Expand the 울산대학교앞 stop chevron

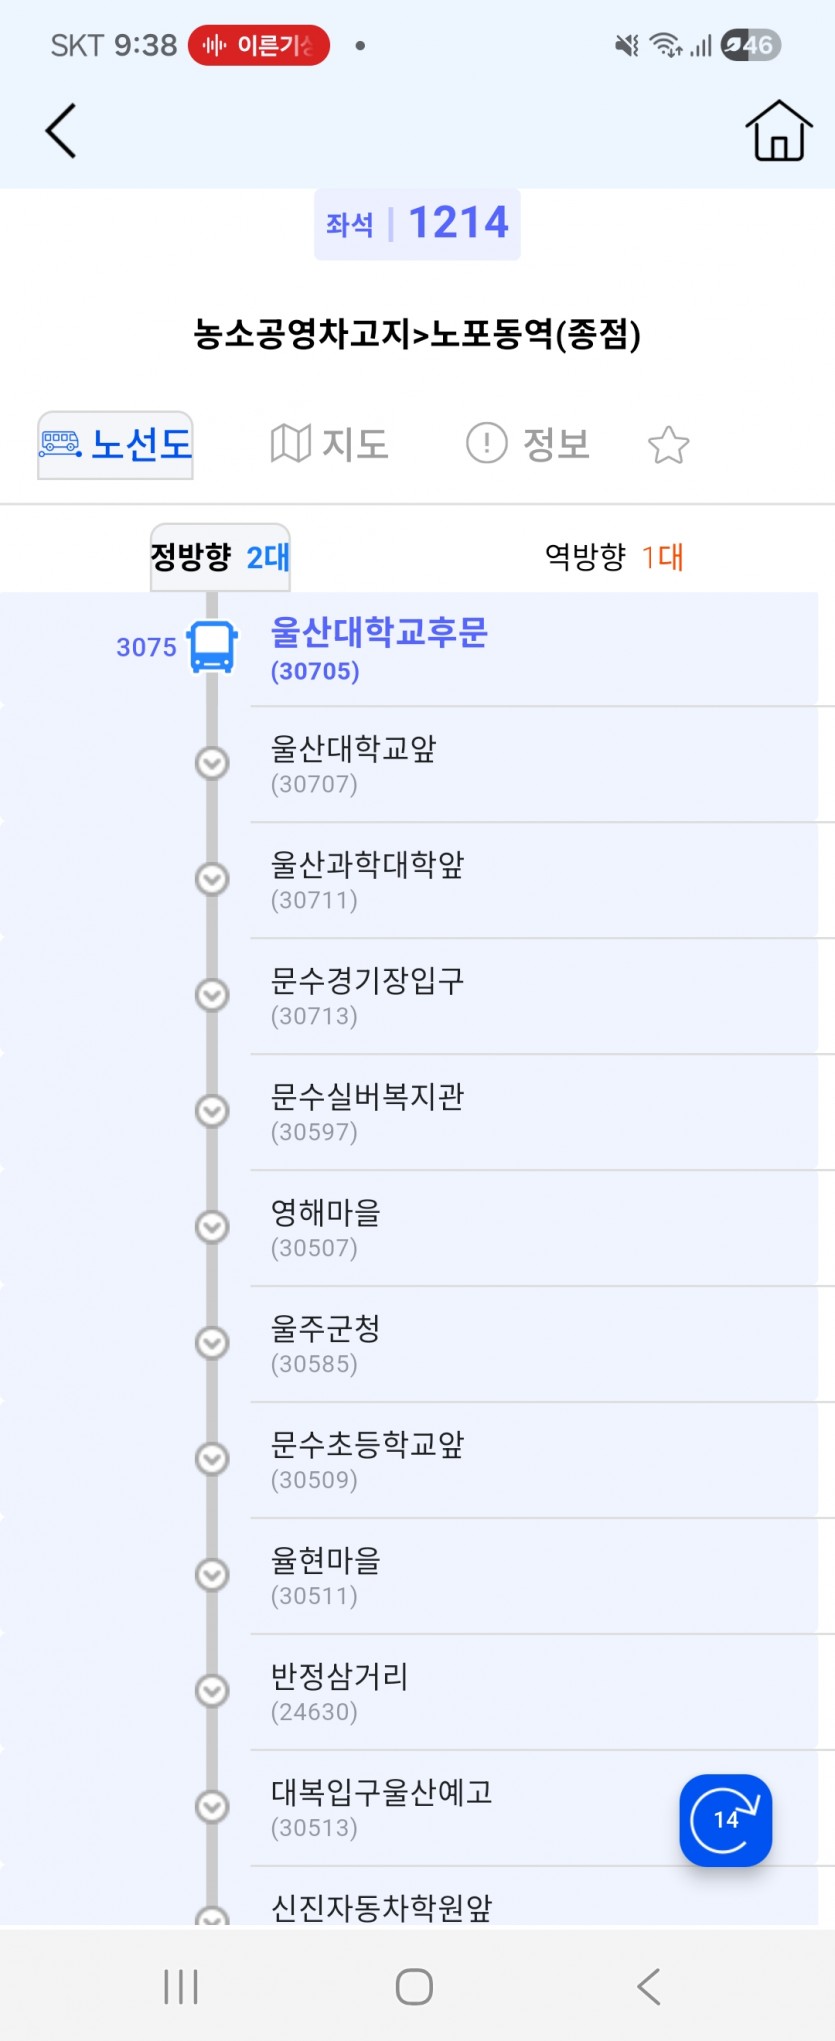point(212,764)
